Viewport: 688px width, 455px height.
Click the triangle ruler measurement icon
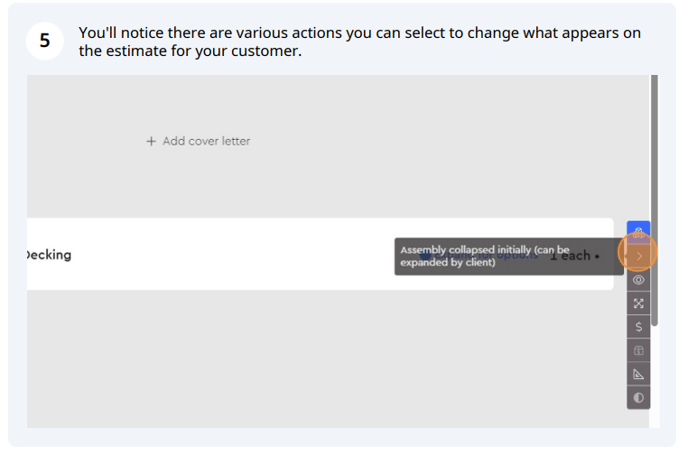(638, 374)
